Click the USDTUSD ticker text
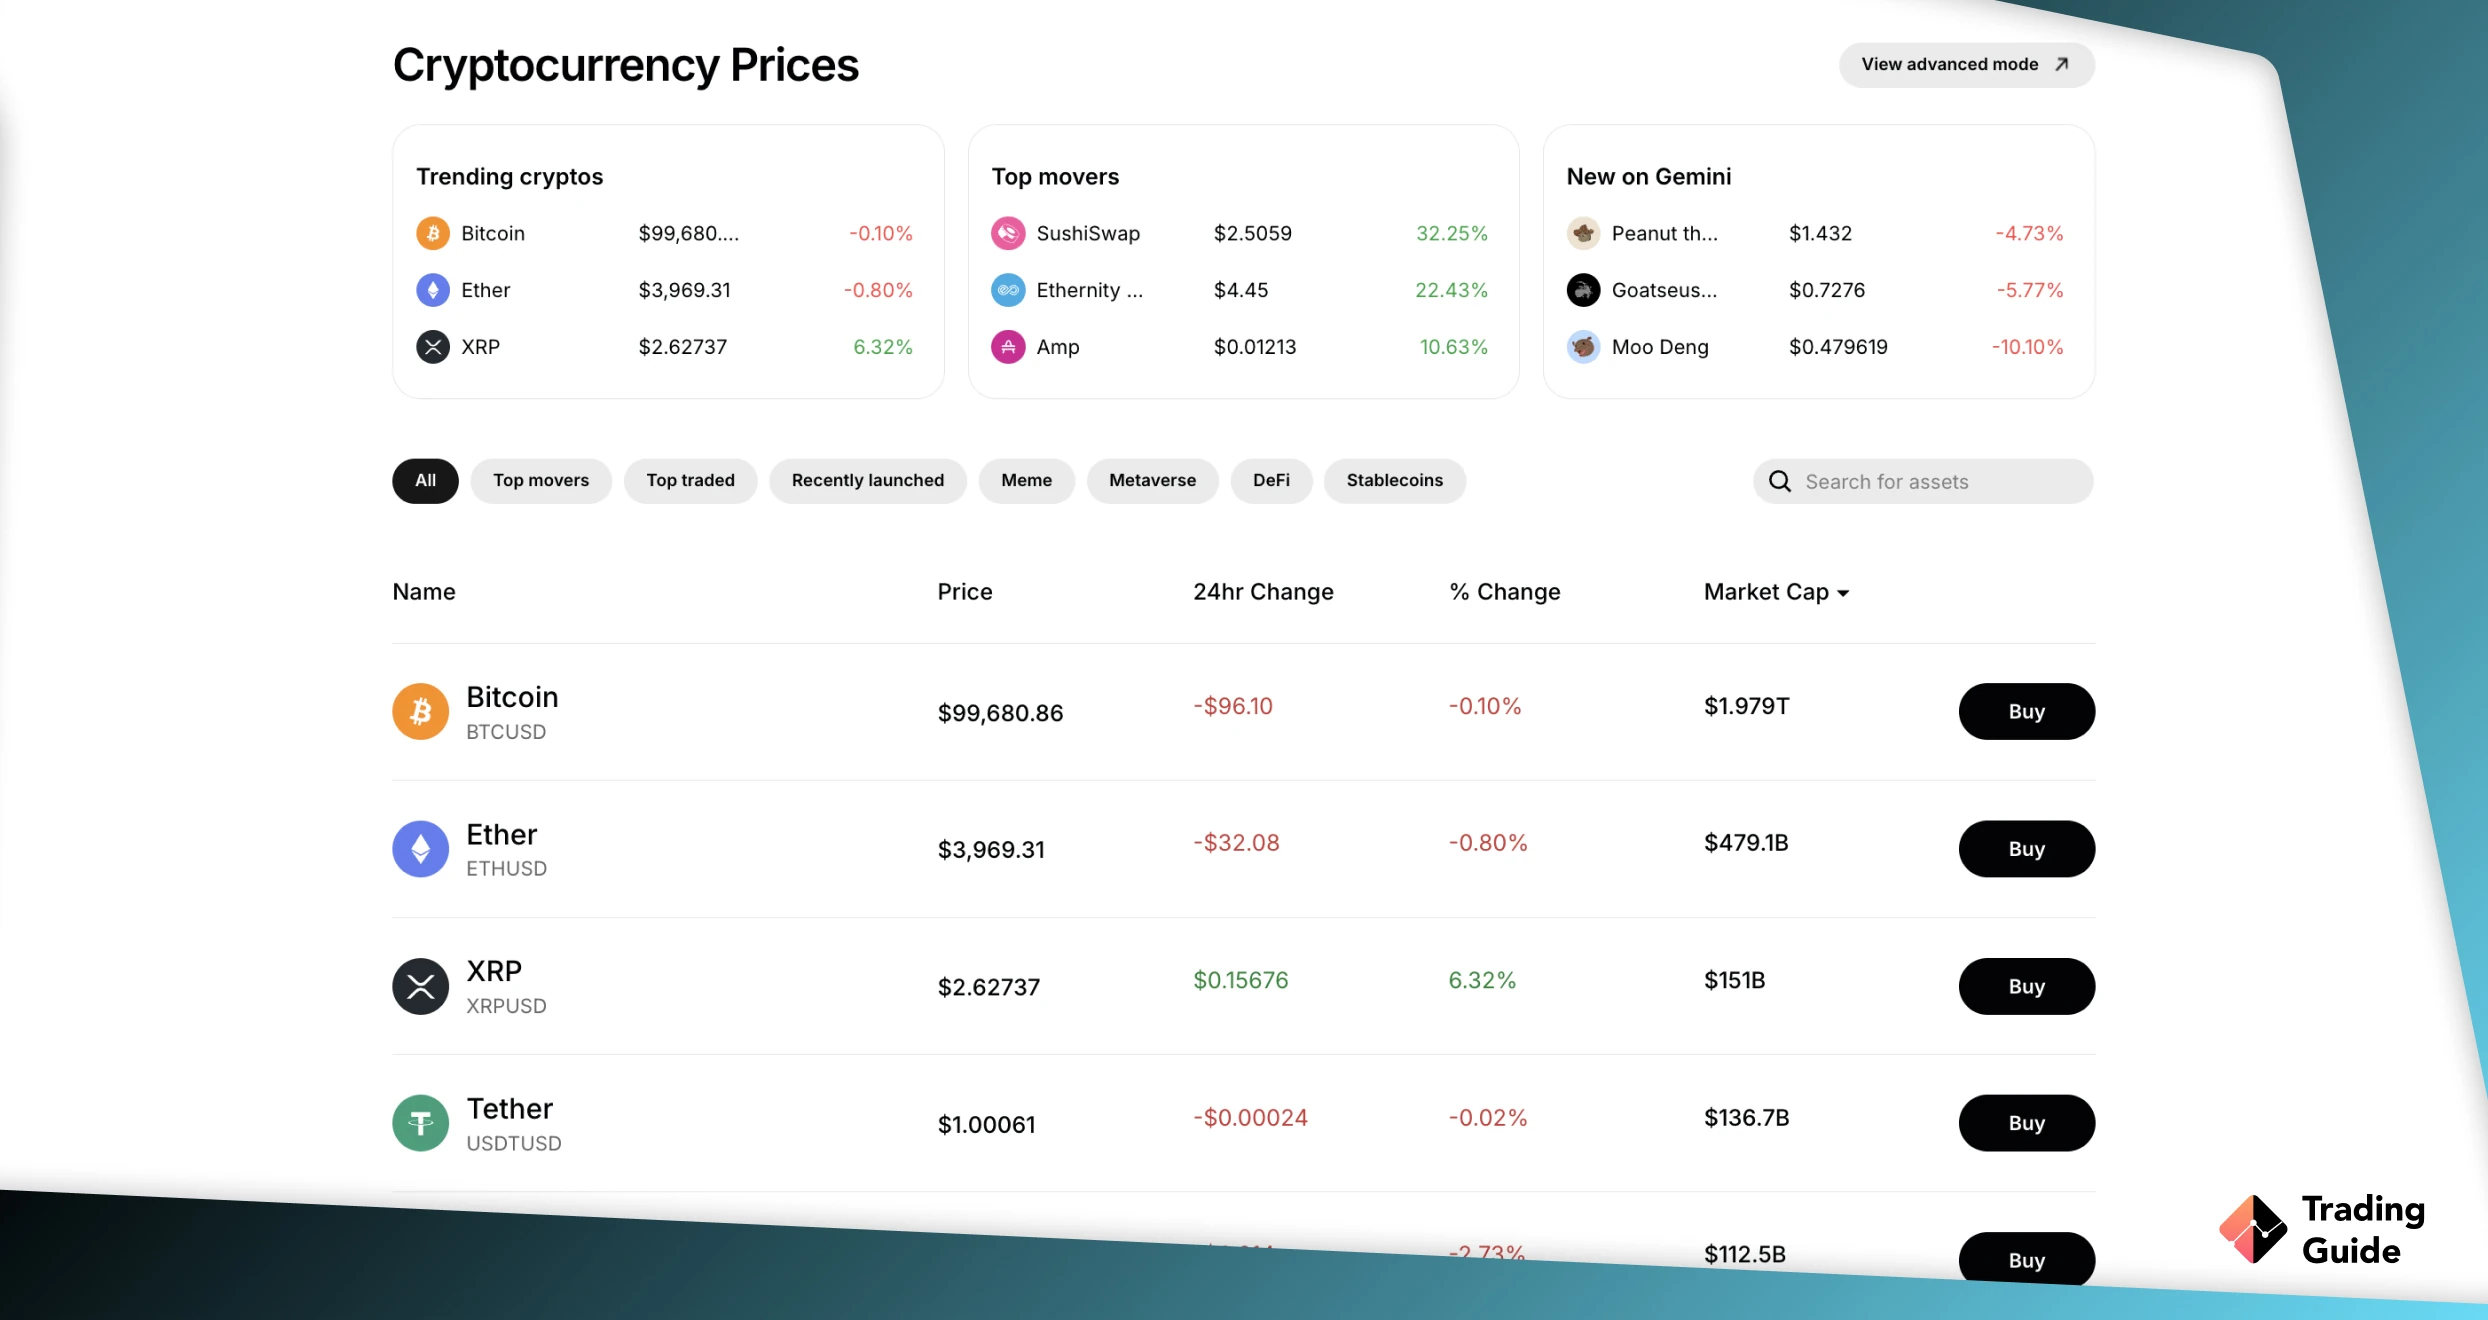The width and height of the screenshot is (2488, 1320). (514, 1143)
